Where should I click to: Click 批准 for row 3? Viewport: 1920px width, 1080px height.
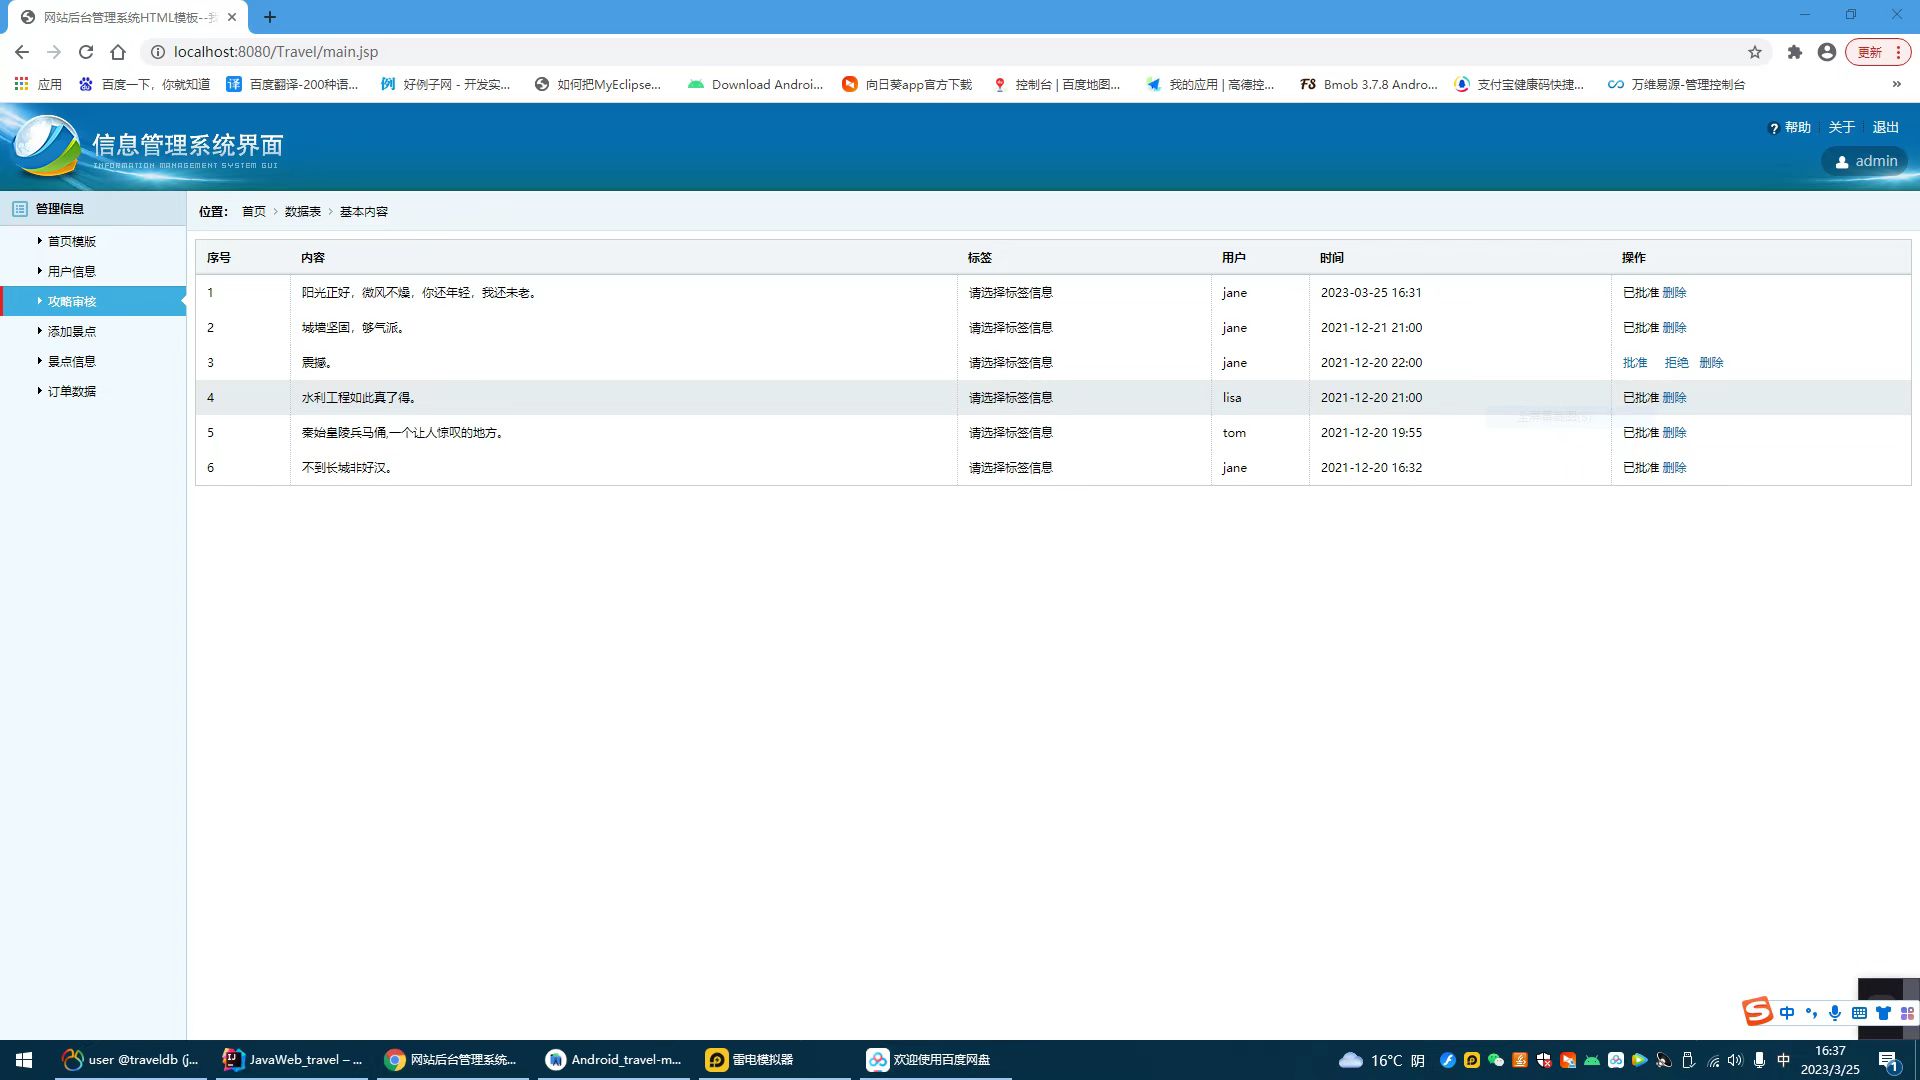1634,362
